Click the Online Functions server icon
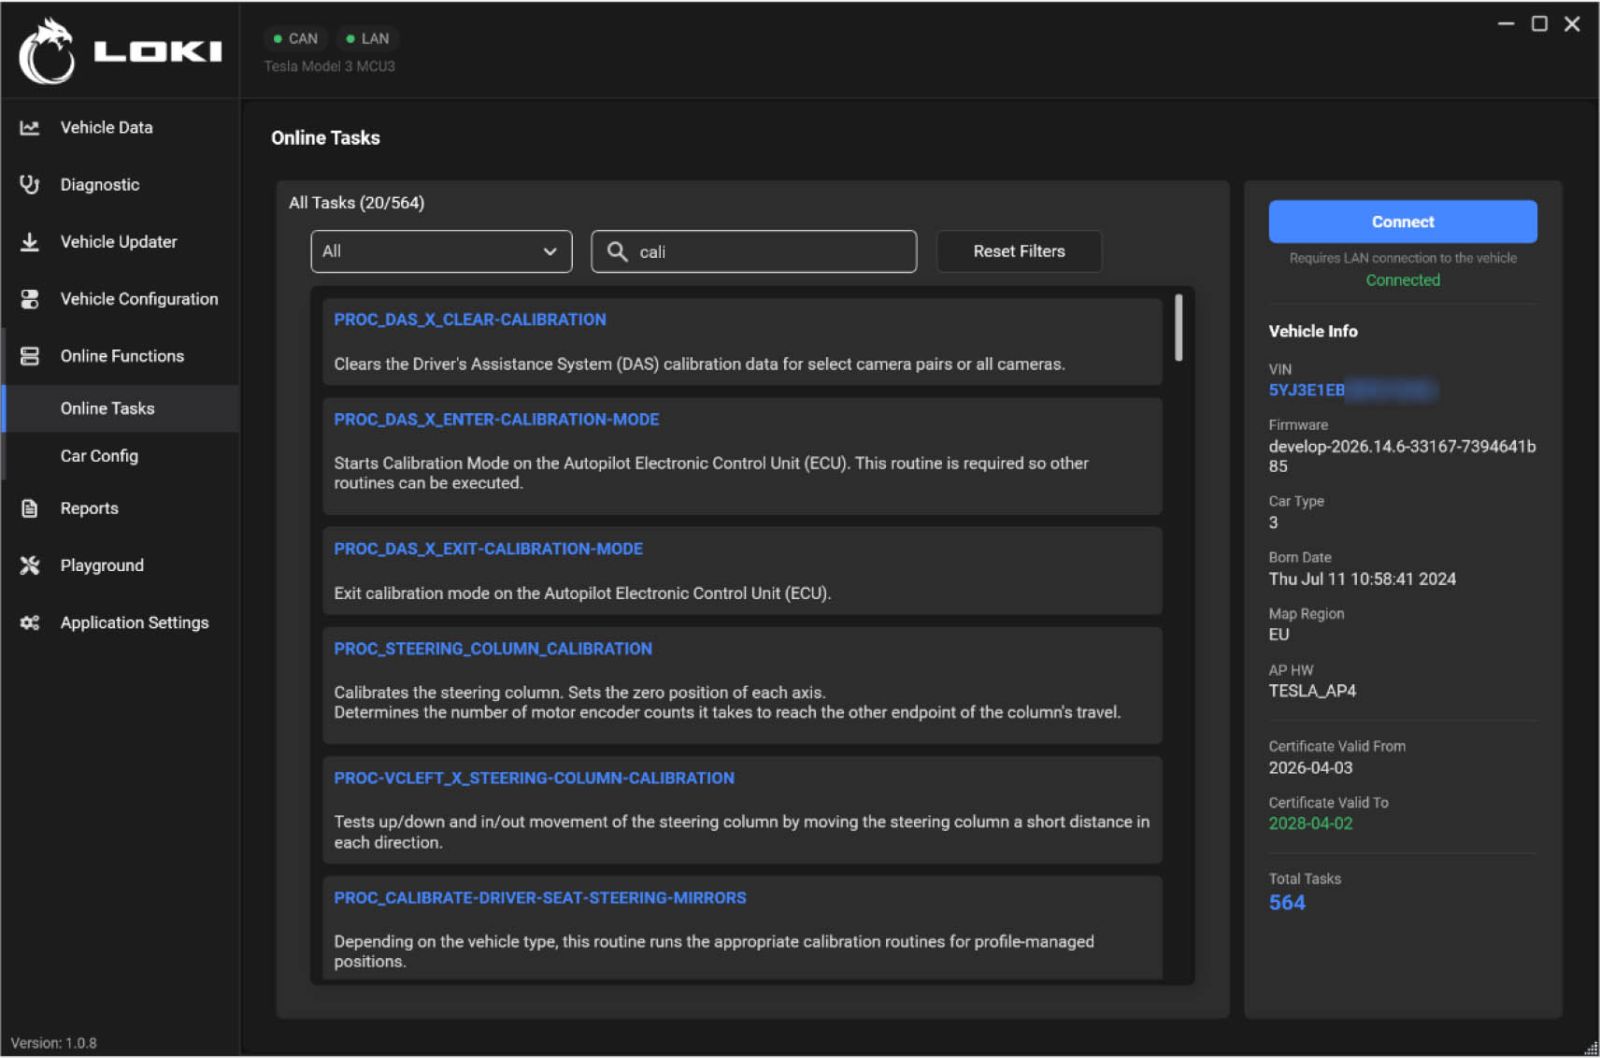1600x1058 pixels. point(30,356)
